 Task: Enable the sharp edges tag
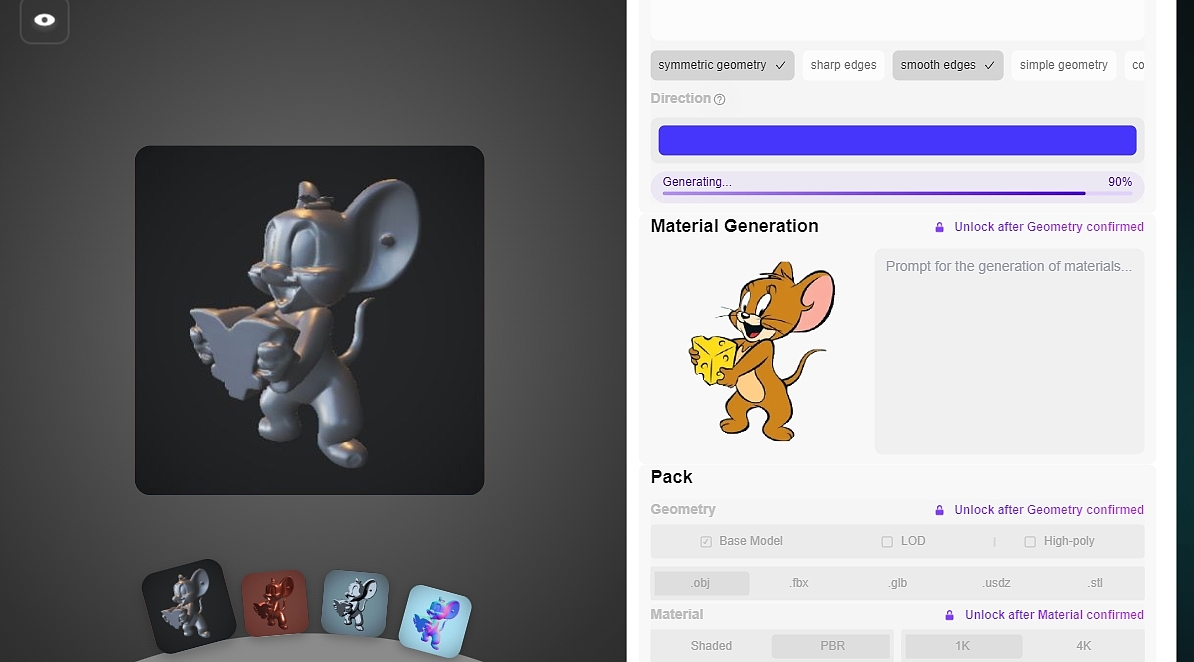843,65
